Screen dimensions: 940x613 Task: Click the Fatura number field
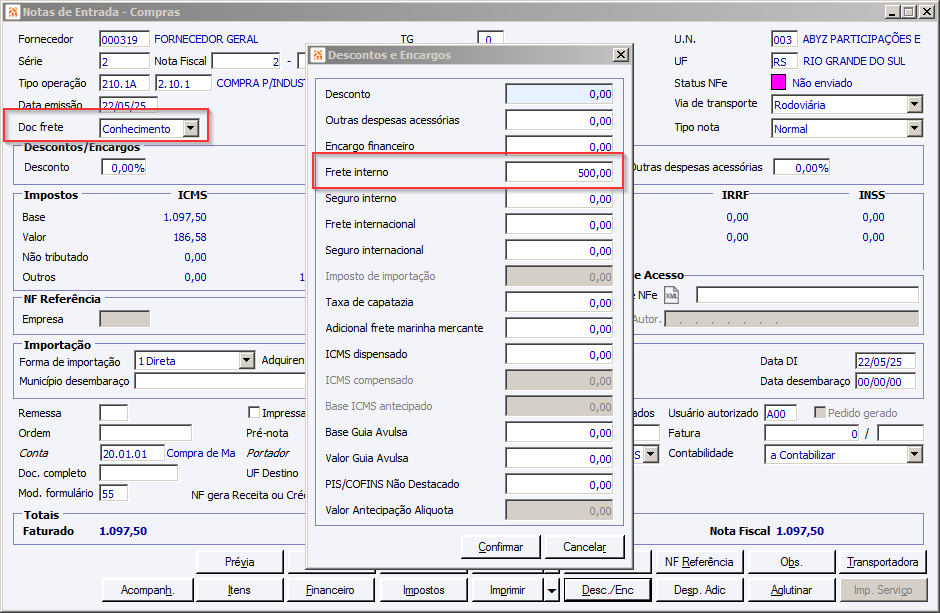pos(813,433)
